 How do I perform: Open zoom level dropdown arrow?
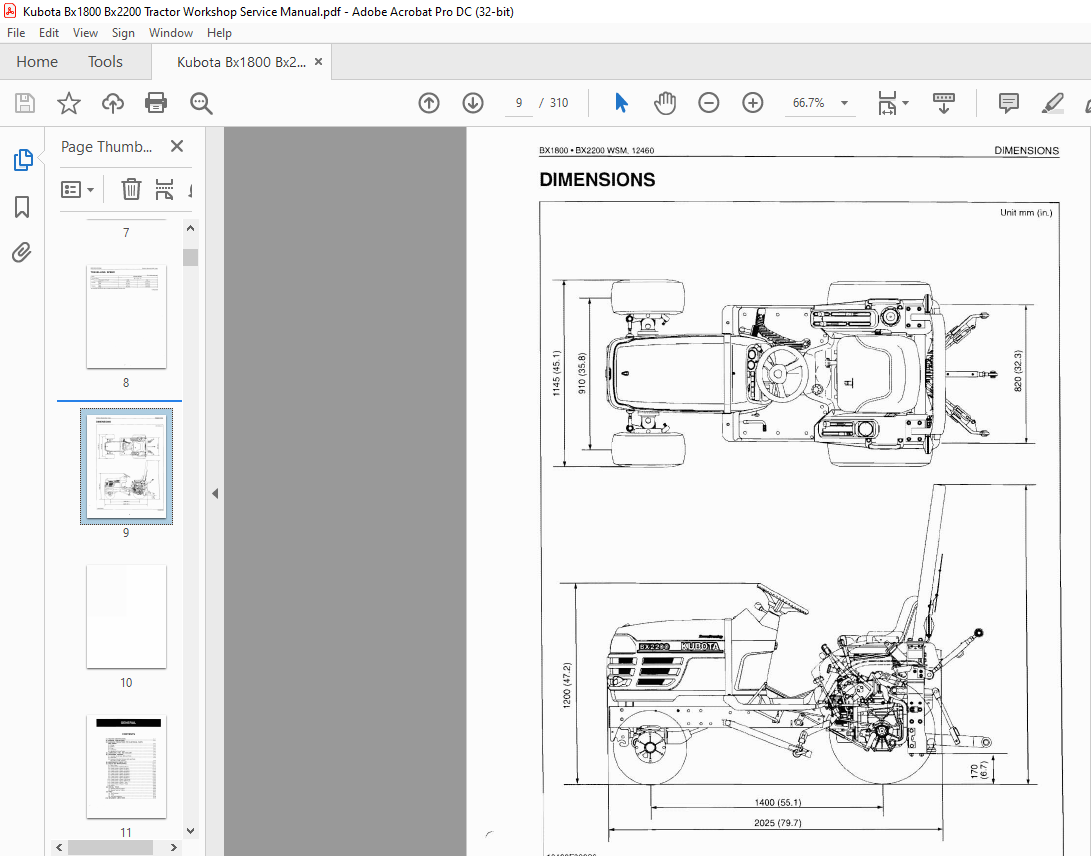click(844, 103)
